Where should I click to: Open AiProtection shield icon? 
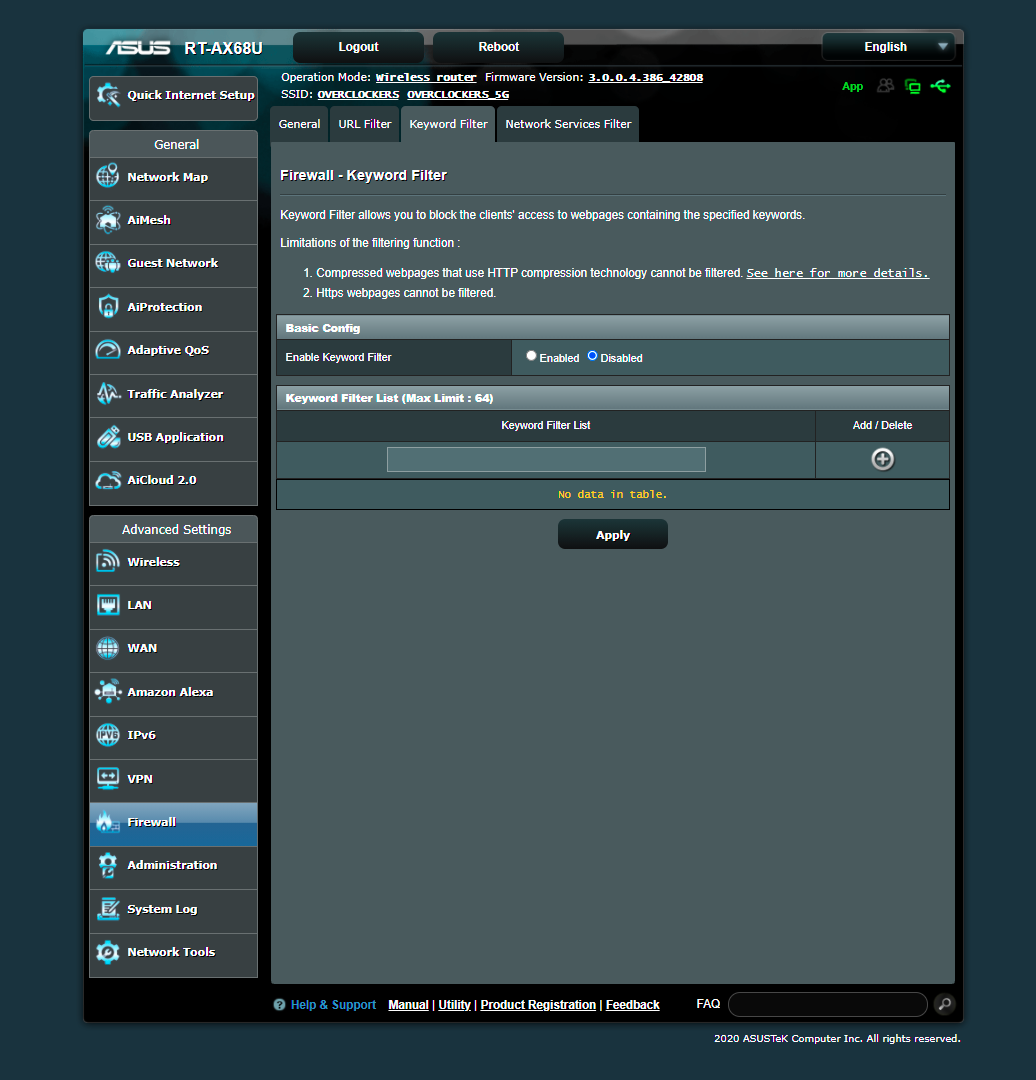click(107, 307)
